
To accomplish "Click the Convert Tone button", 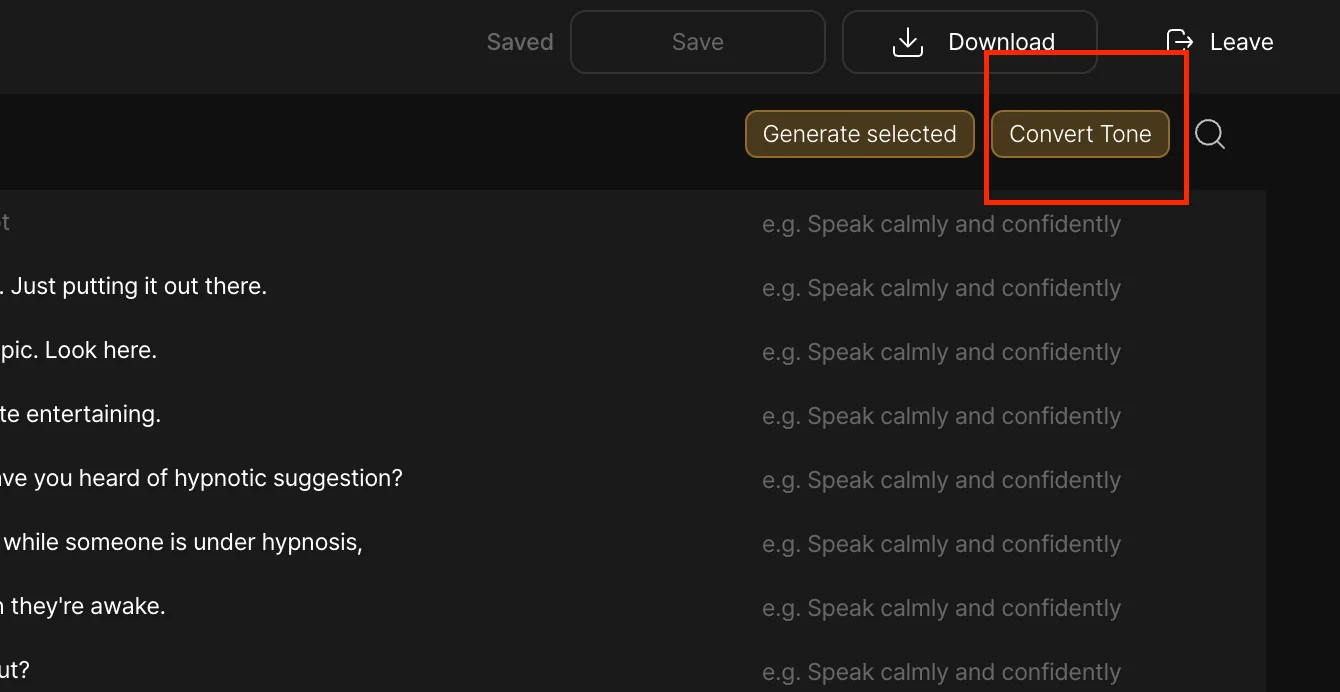I will [1080, 134].
